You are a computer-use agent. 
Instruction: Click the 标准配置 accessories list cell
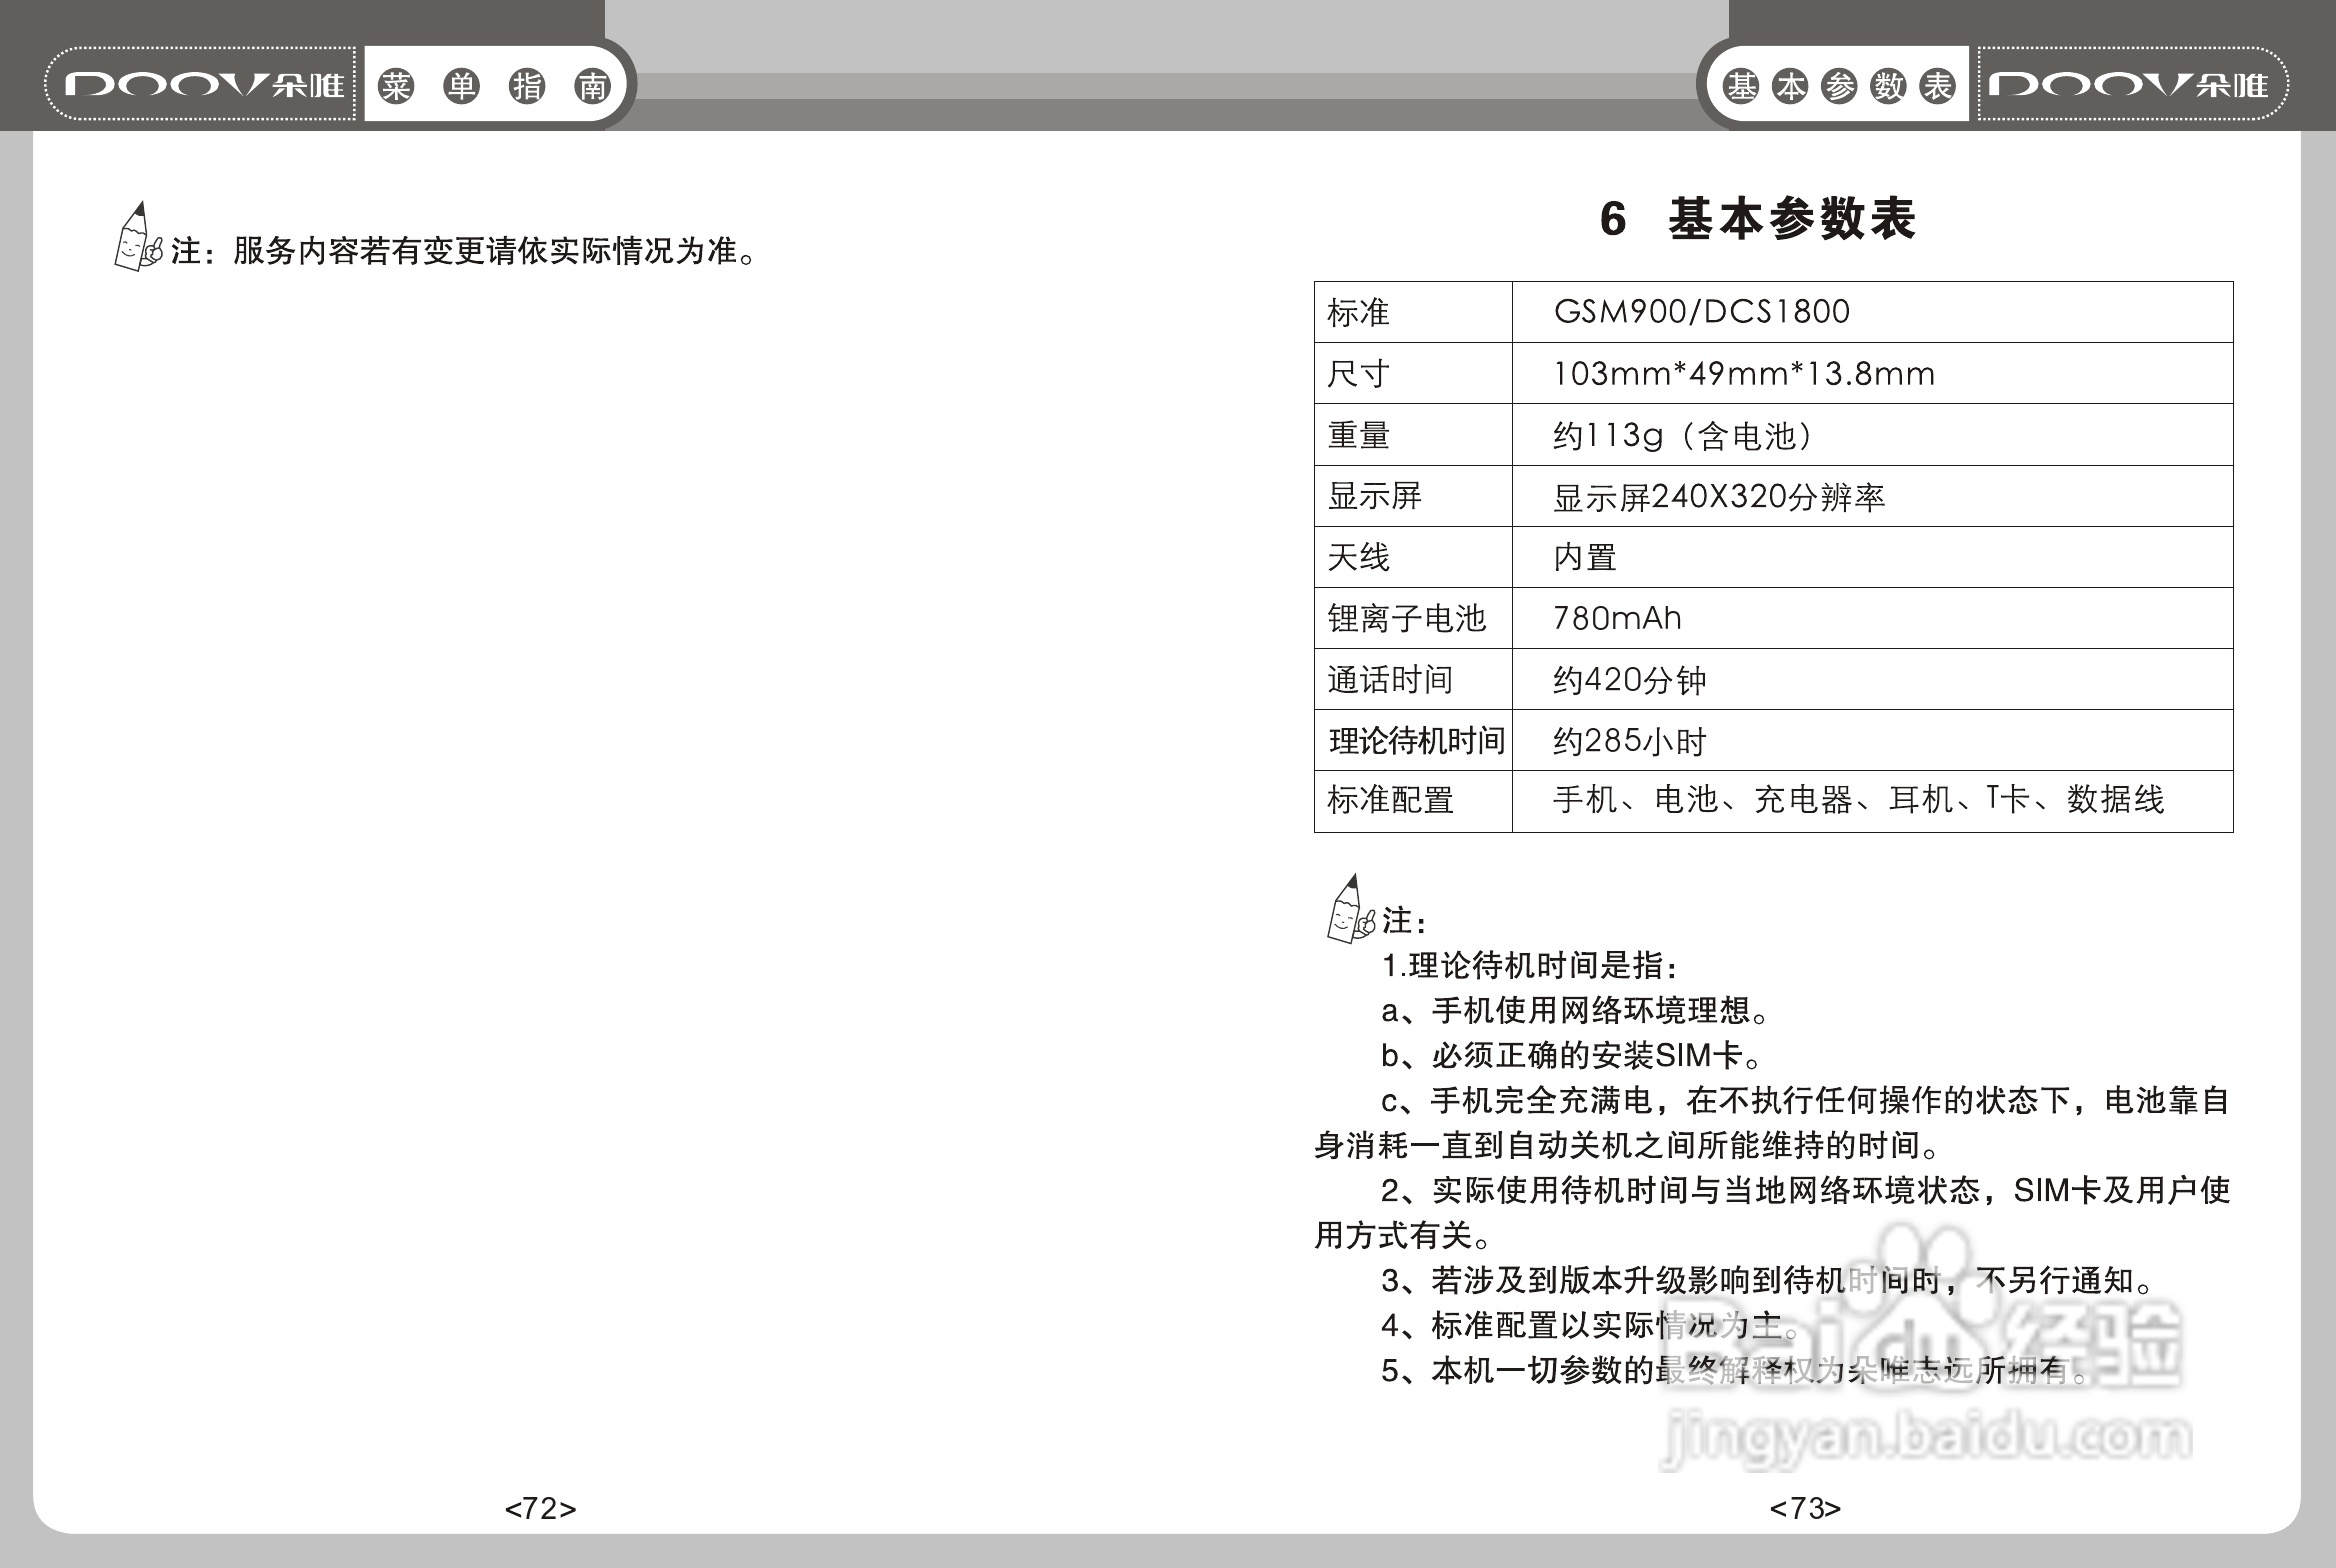pyautogui.click(x=1858, y=800)
